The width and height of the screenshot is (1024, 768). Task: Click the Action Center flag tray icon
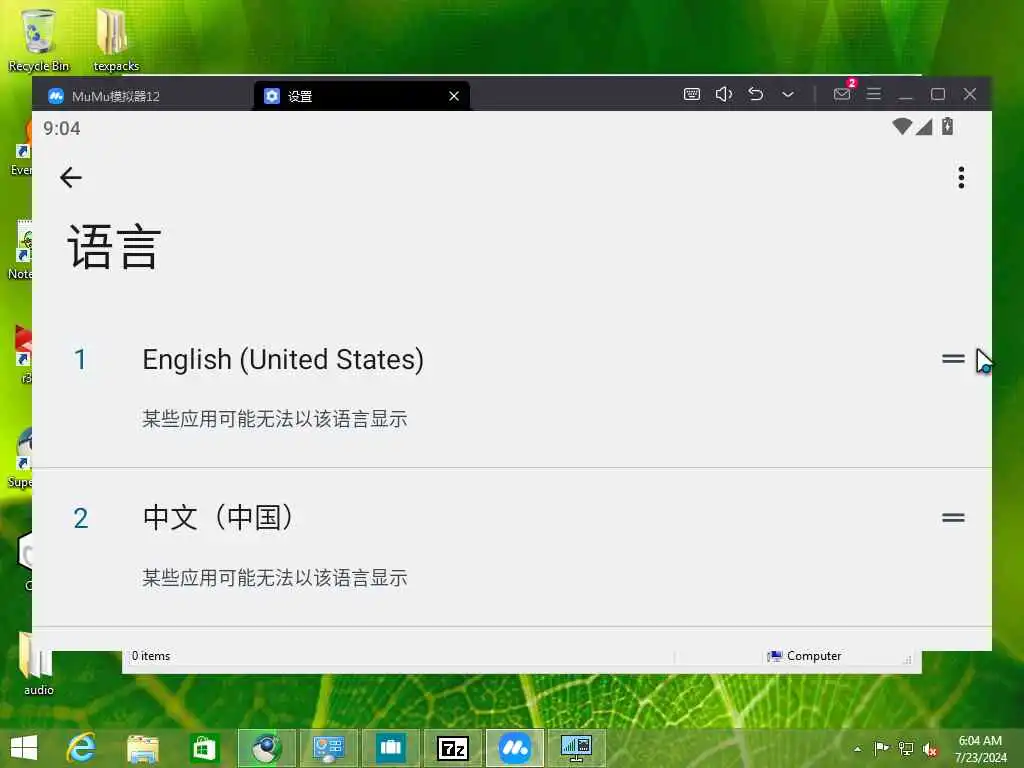pos(881,748)
